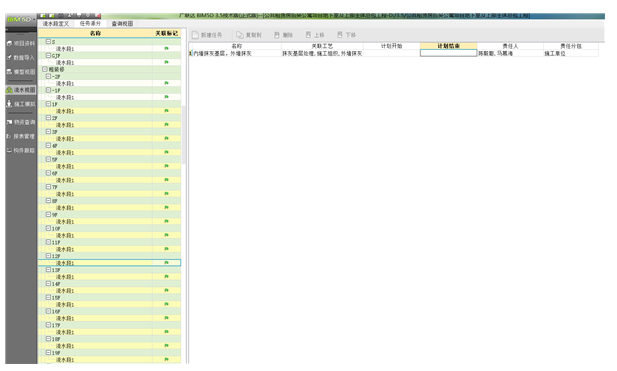This screenshot has height=371, width=617.
Task: Click the flag under the S node
Action: (x=166, y=48)
